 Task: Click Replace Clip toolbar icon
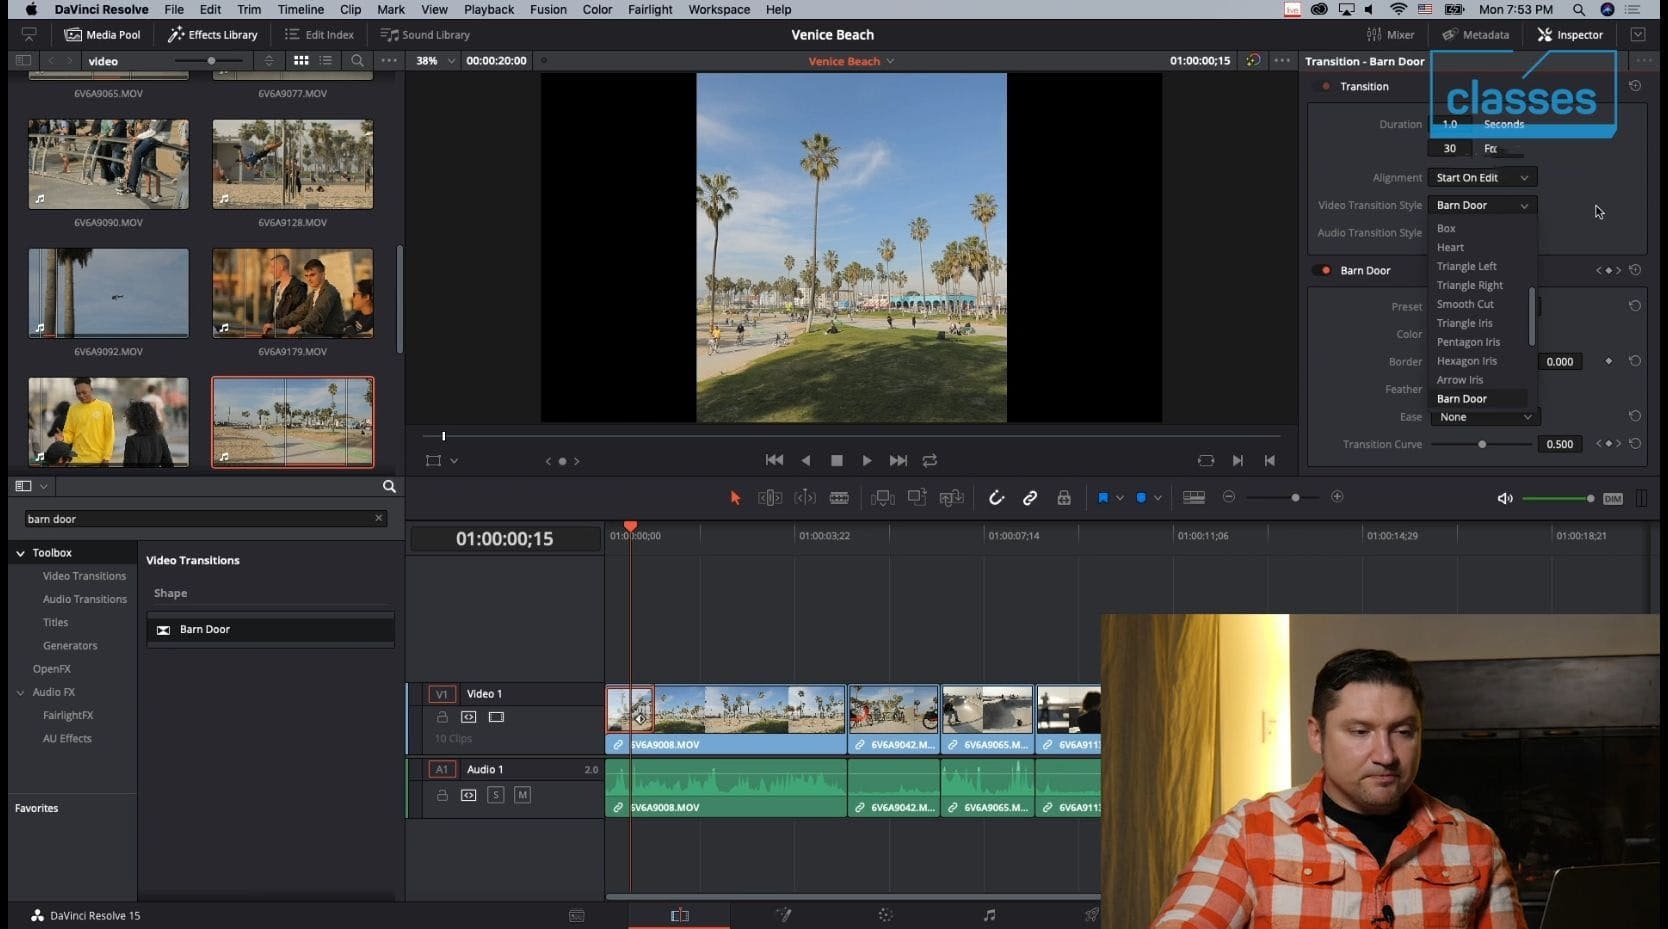tap(952, 498)
